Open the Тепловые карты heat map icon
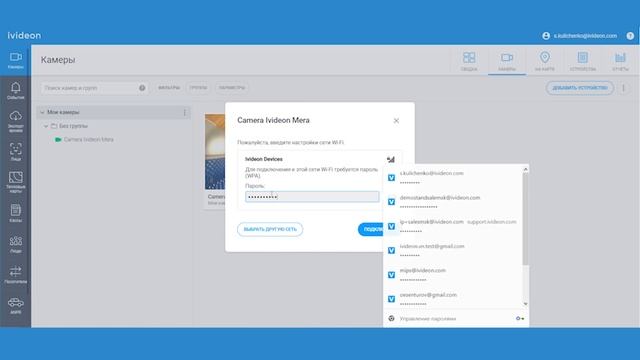 tap(16, 182)
